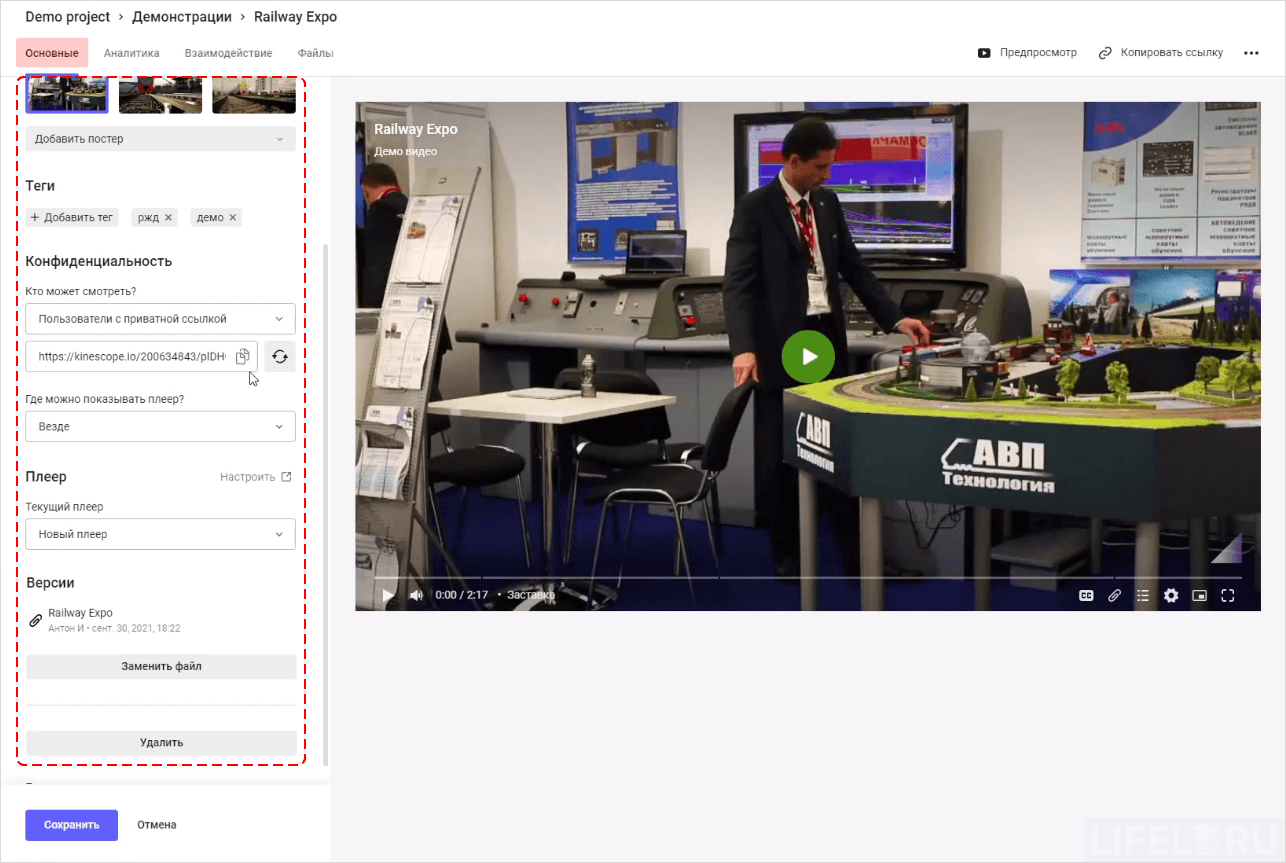Click the "Заменить файл" button
The image size is (1286, 863).
[161, 666]
